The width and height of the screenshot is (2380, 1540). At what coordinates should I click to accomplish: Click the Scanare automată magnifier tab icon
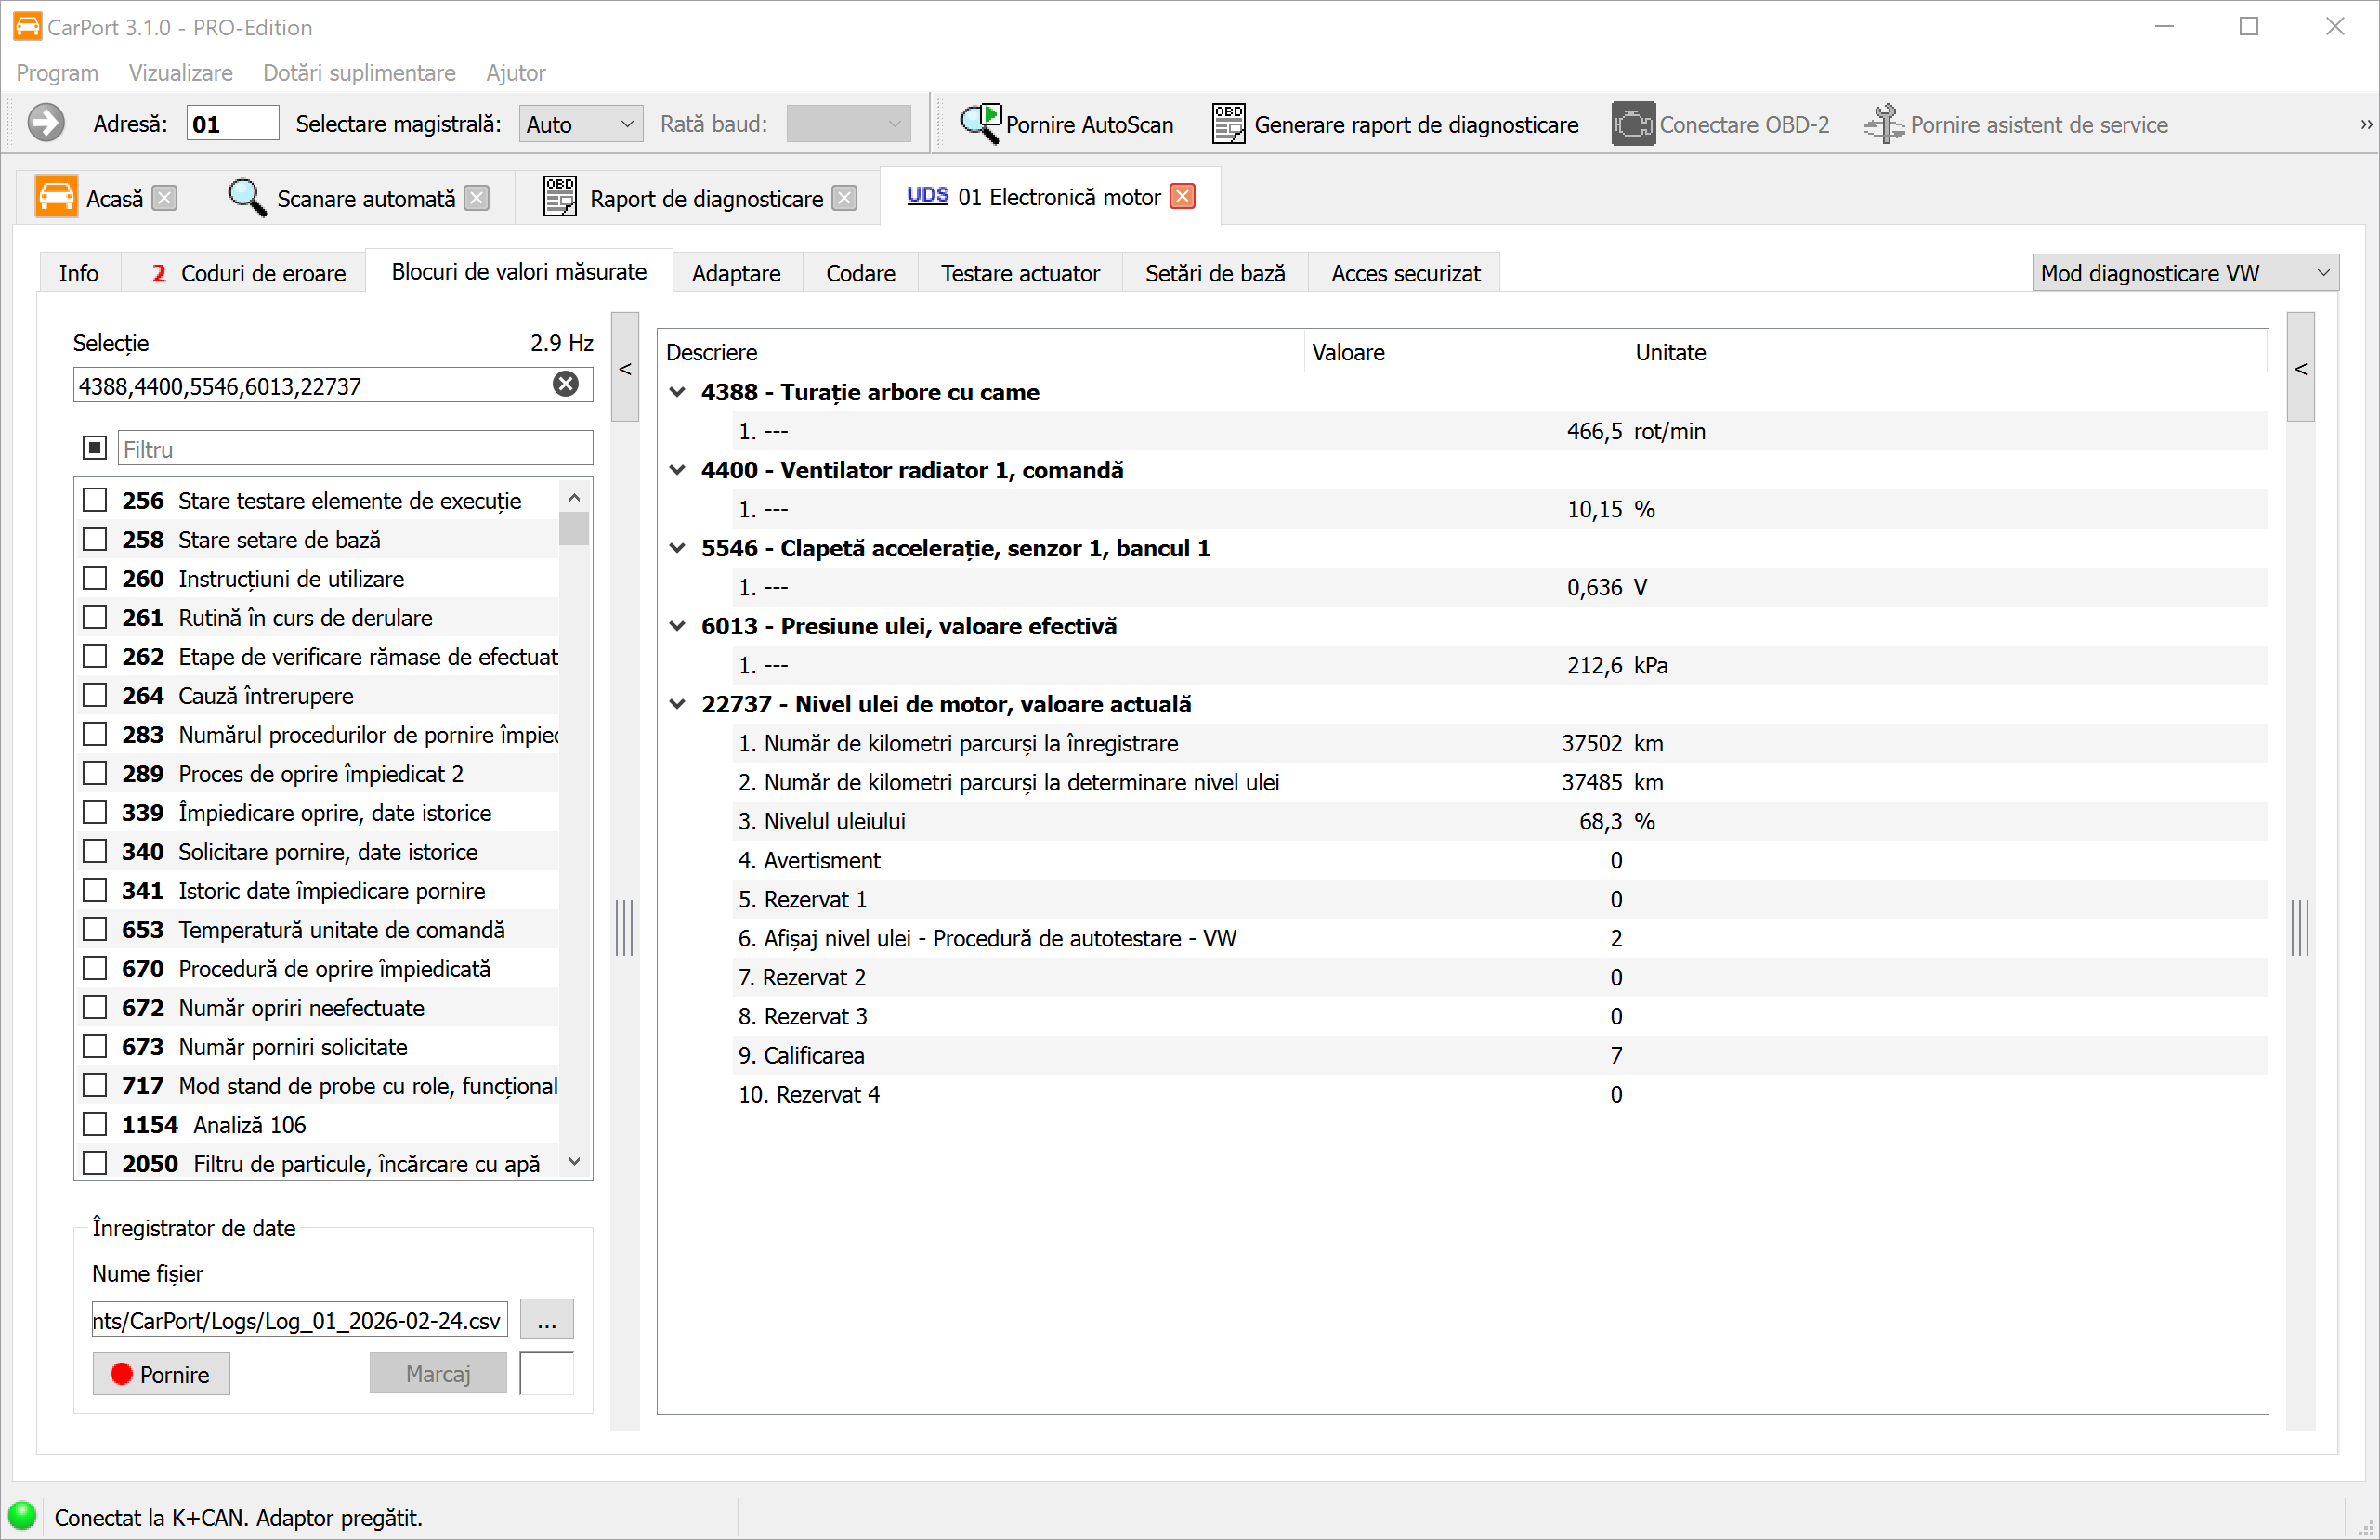click(246, 198)
